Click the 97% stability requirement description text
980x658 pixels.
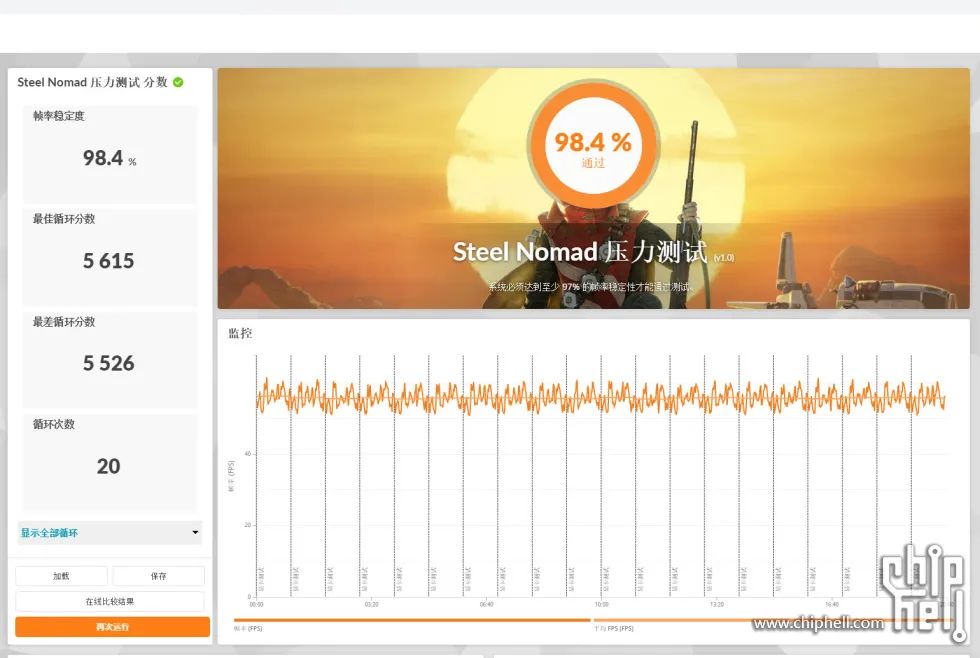coord(591,287)
